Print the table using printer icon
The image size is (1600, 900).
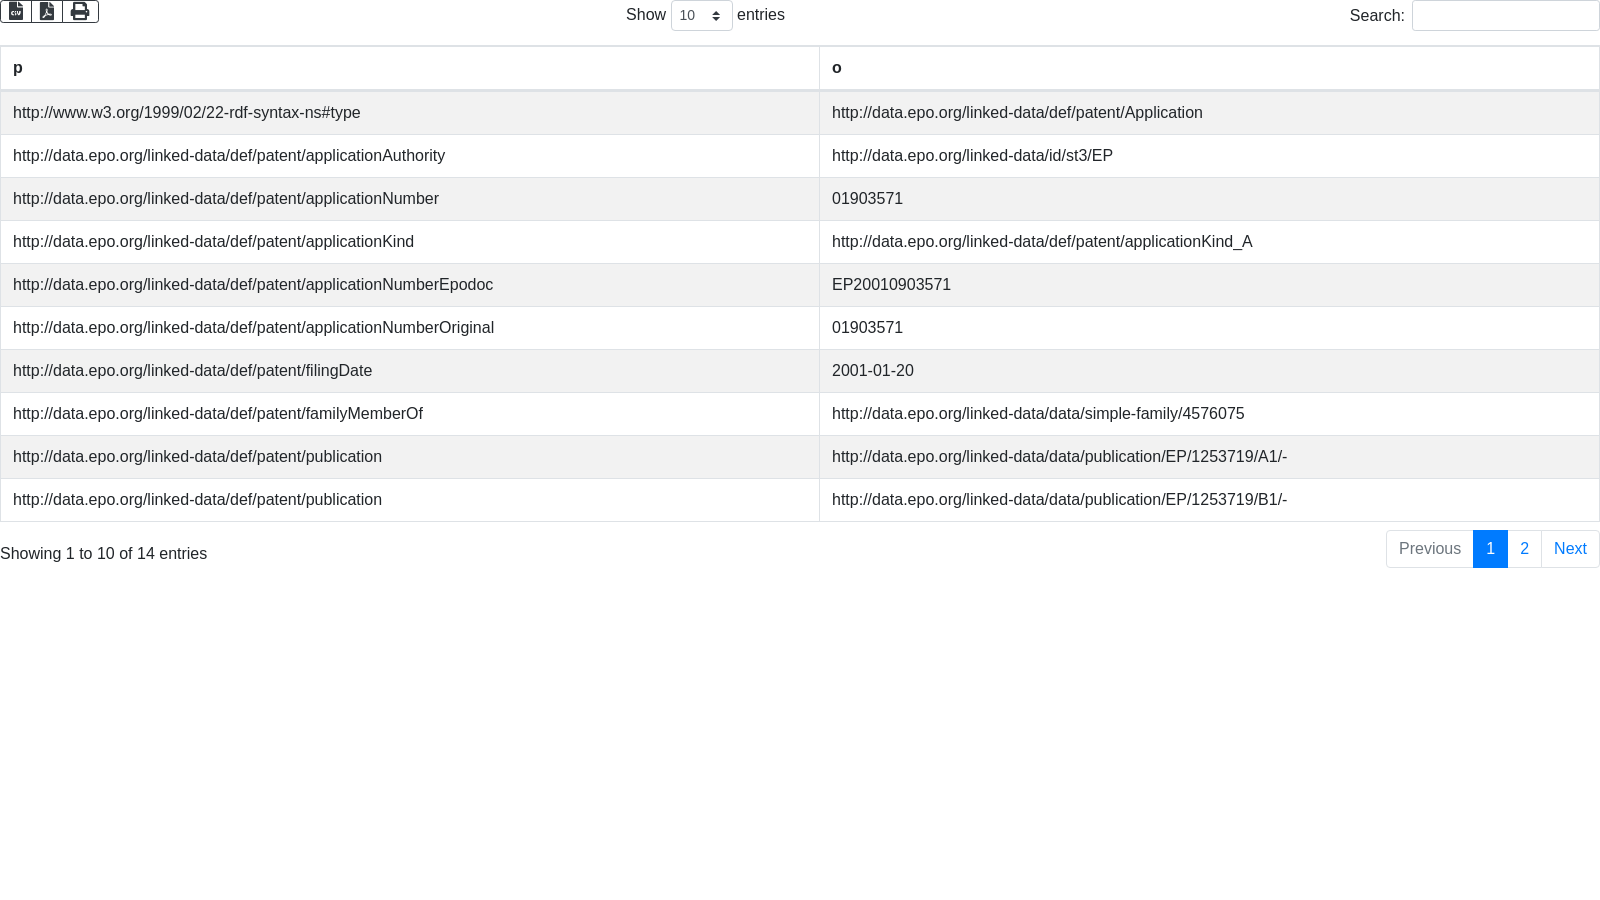(80, 11)
